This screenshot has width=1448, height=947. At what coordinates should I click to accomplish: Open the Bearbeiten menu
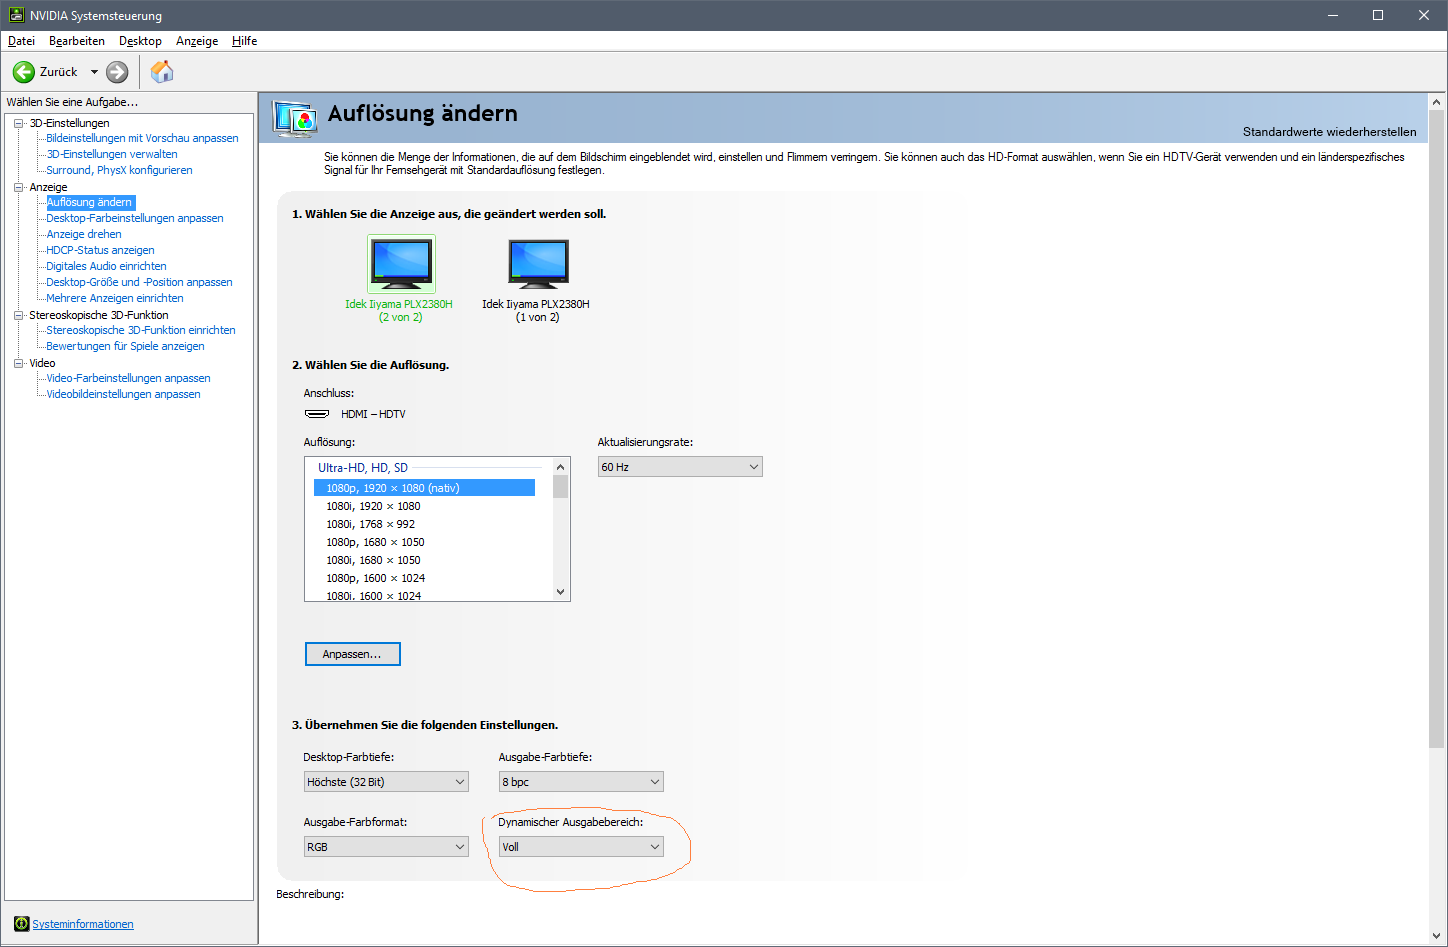(x=77, y=41)
